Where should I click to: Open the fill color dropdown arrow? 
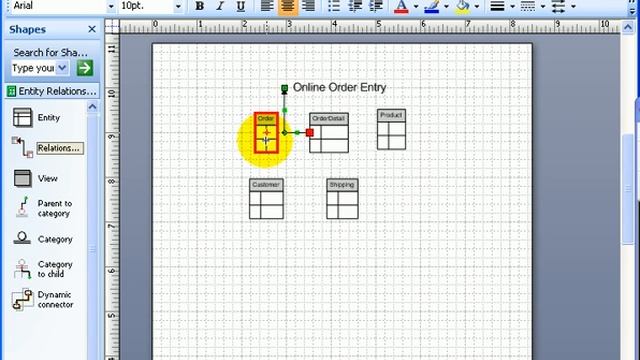[x=477, y=6]
